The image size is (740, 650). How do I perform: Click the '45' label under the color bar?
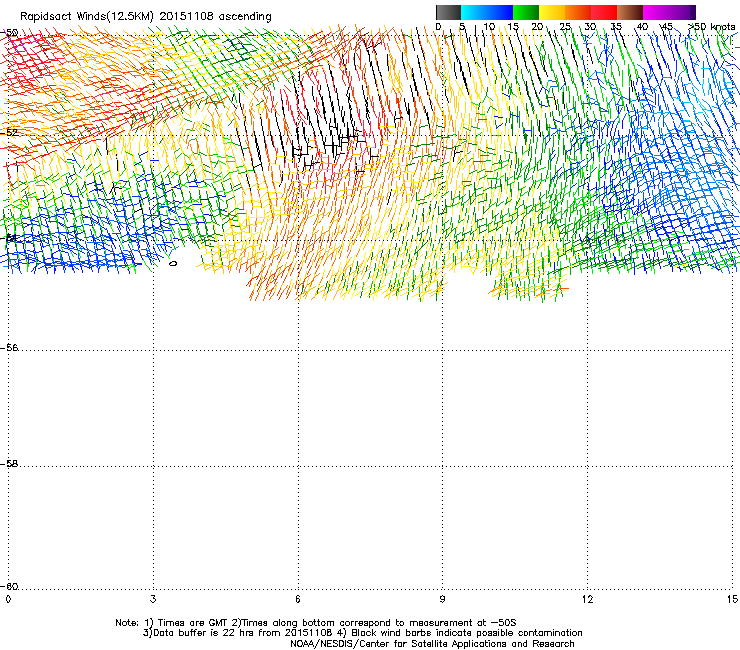pos(667,26)
